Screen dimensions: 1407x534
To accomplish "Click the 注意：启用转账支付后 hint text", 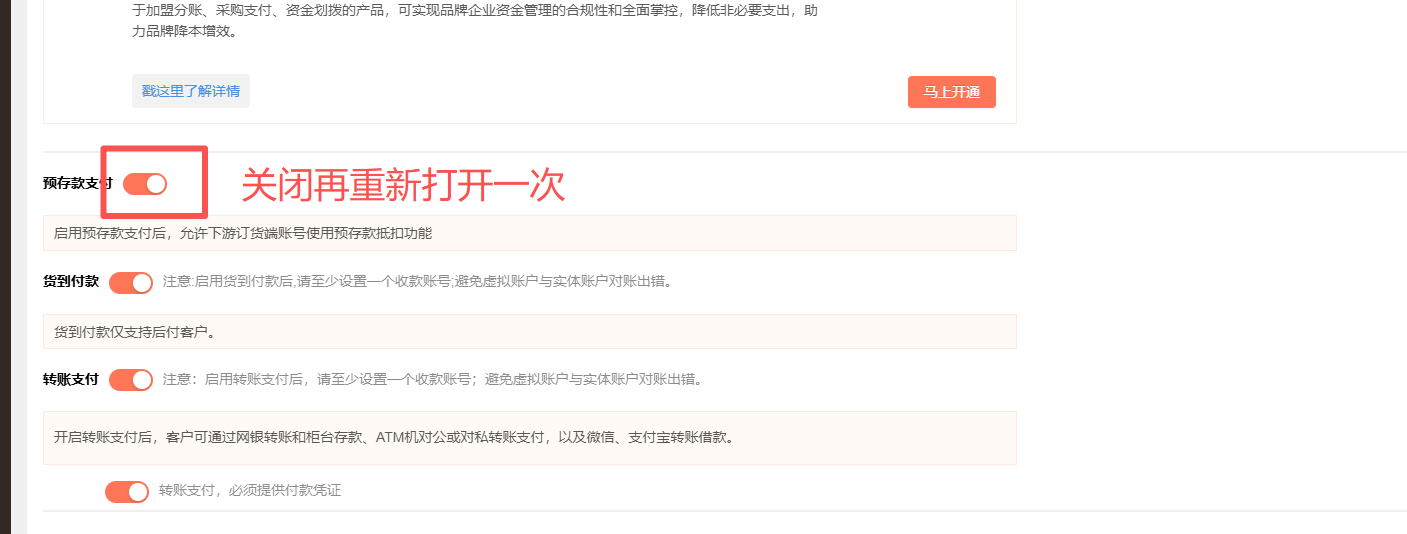I will pos(433,379).
